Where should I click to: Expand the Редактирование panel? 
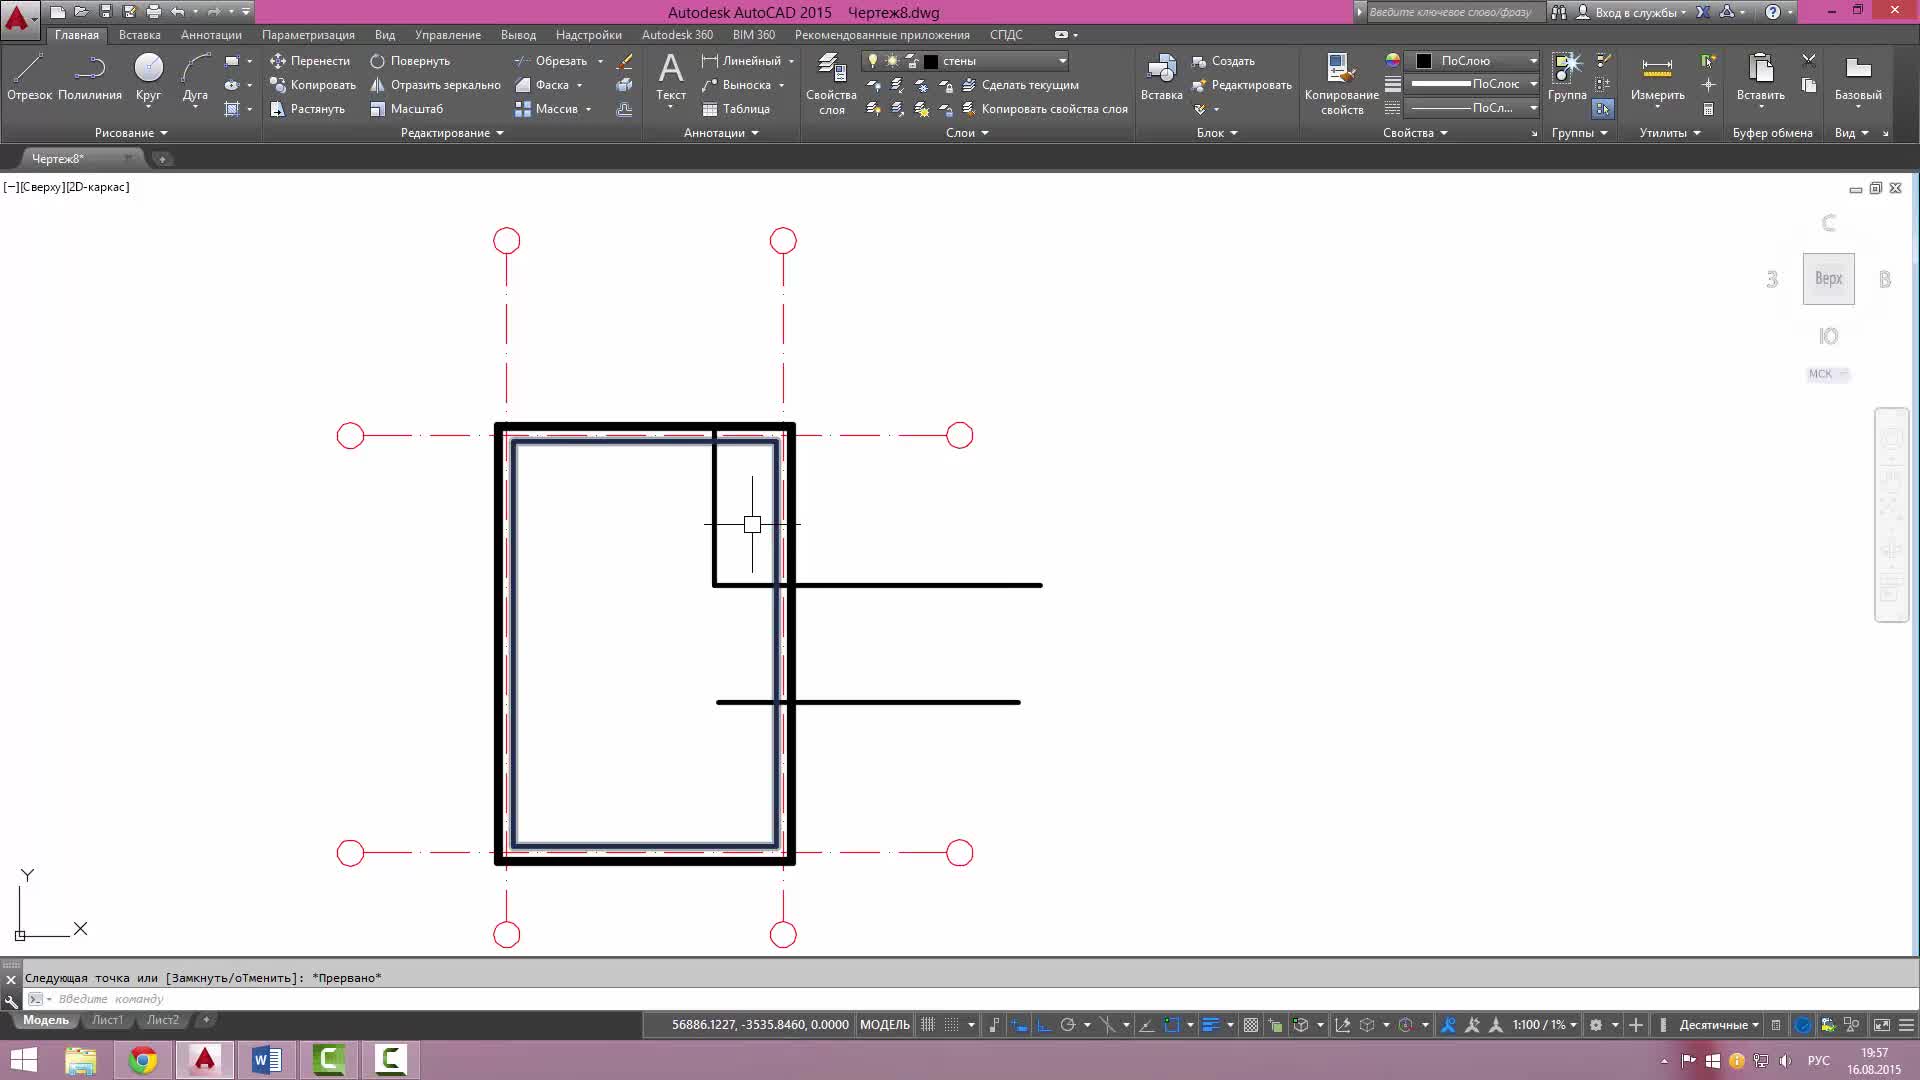pyautogui.click(x=452, y=133)
